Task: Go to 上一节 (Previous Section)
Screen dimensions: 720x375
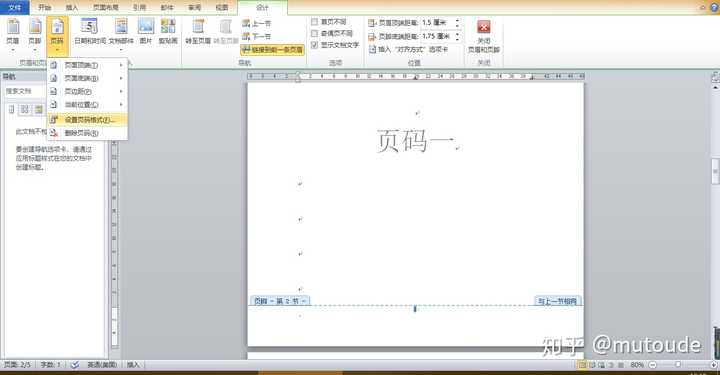Action: [256, 23]
